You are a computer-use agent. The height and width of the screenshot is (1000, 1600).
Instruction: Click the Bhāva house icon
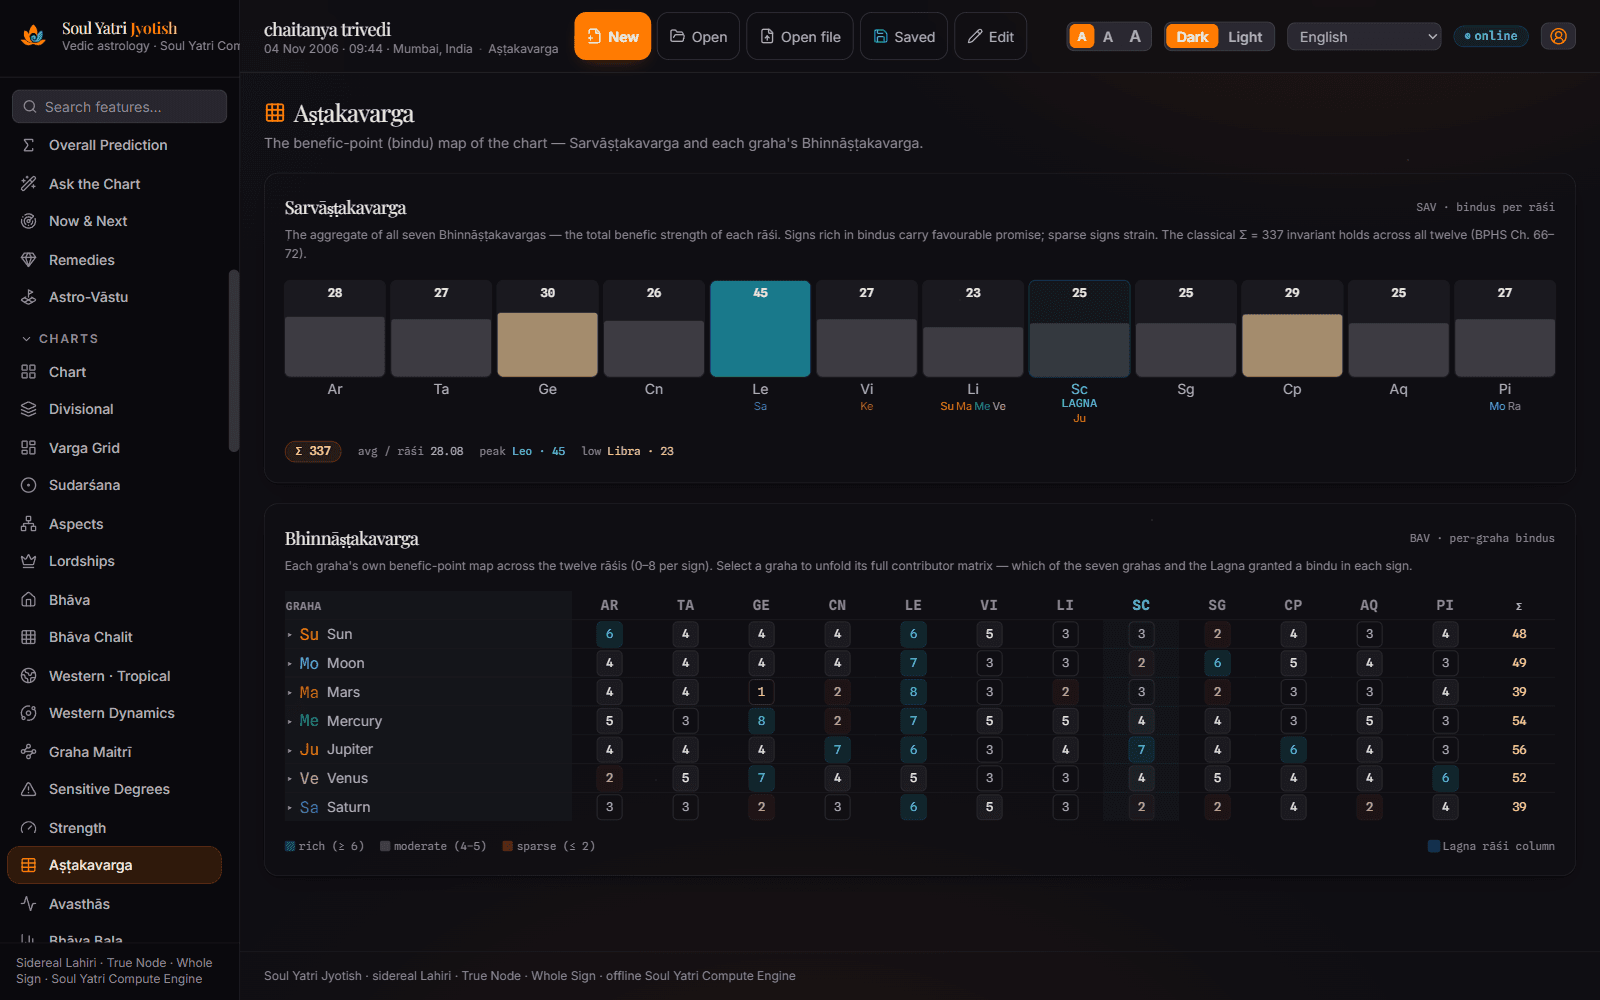tap(29, 600)
